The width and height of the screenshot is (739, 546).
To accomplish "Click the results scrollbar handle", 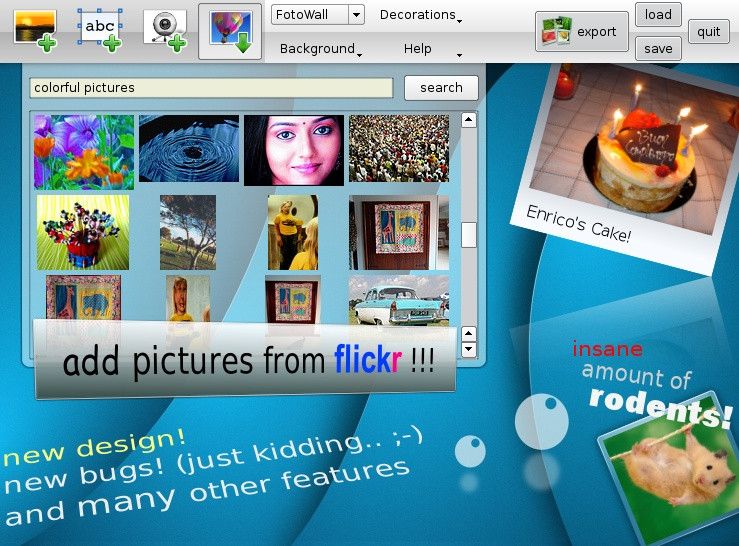I will (468, 235).
